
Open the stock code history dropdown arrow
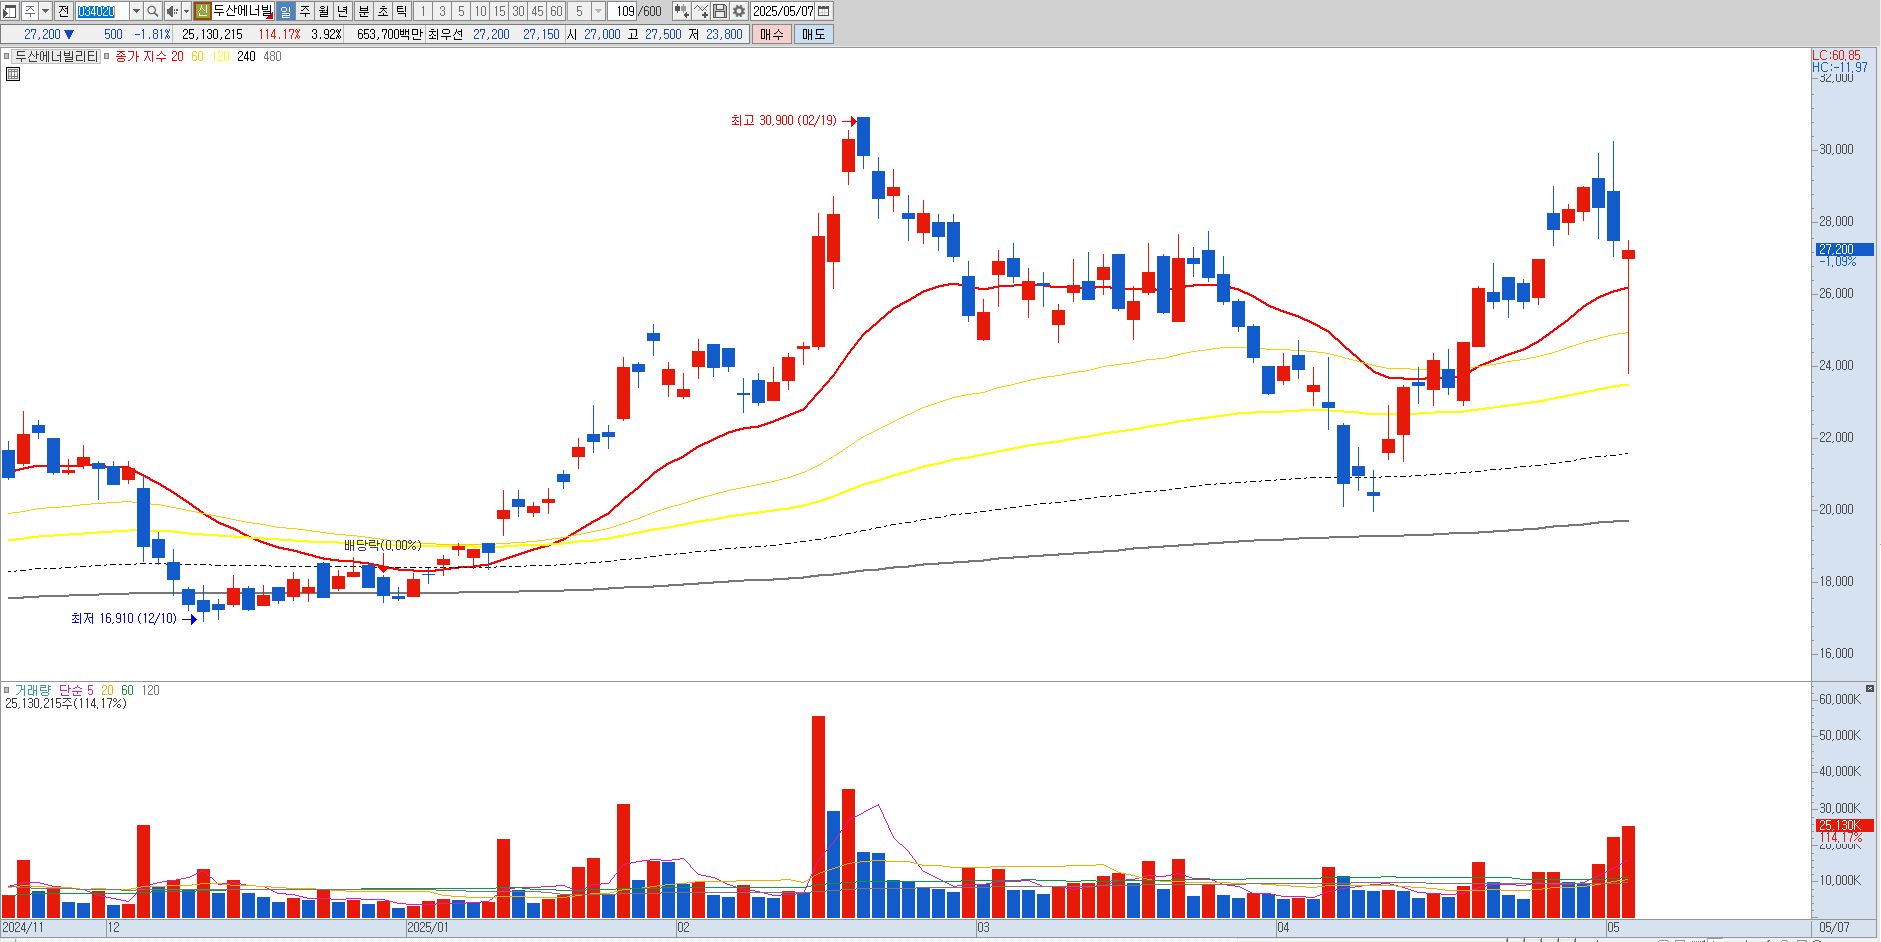(137, 11)
